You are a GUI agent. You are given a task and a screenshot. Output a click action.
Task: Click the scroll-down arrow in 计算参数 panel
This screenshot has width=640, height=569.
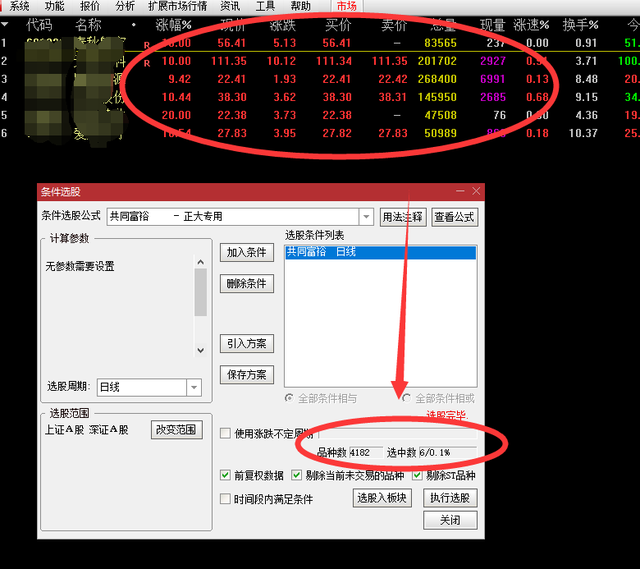200,348
